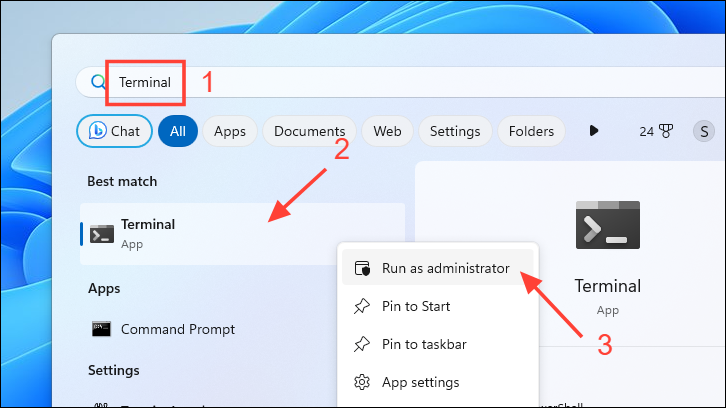Click the Best match heading
The width and height of the screenshot is (726, 408).
click(122, 181)
